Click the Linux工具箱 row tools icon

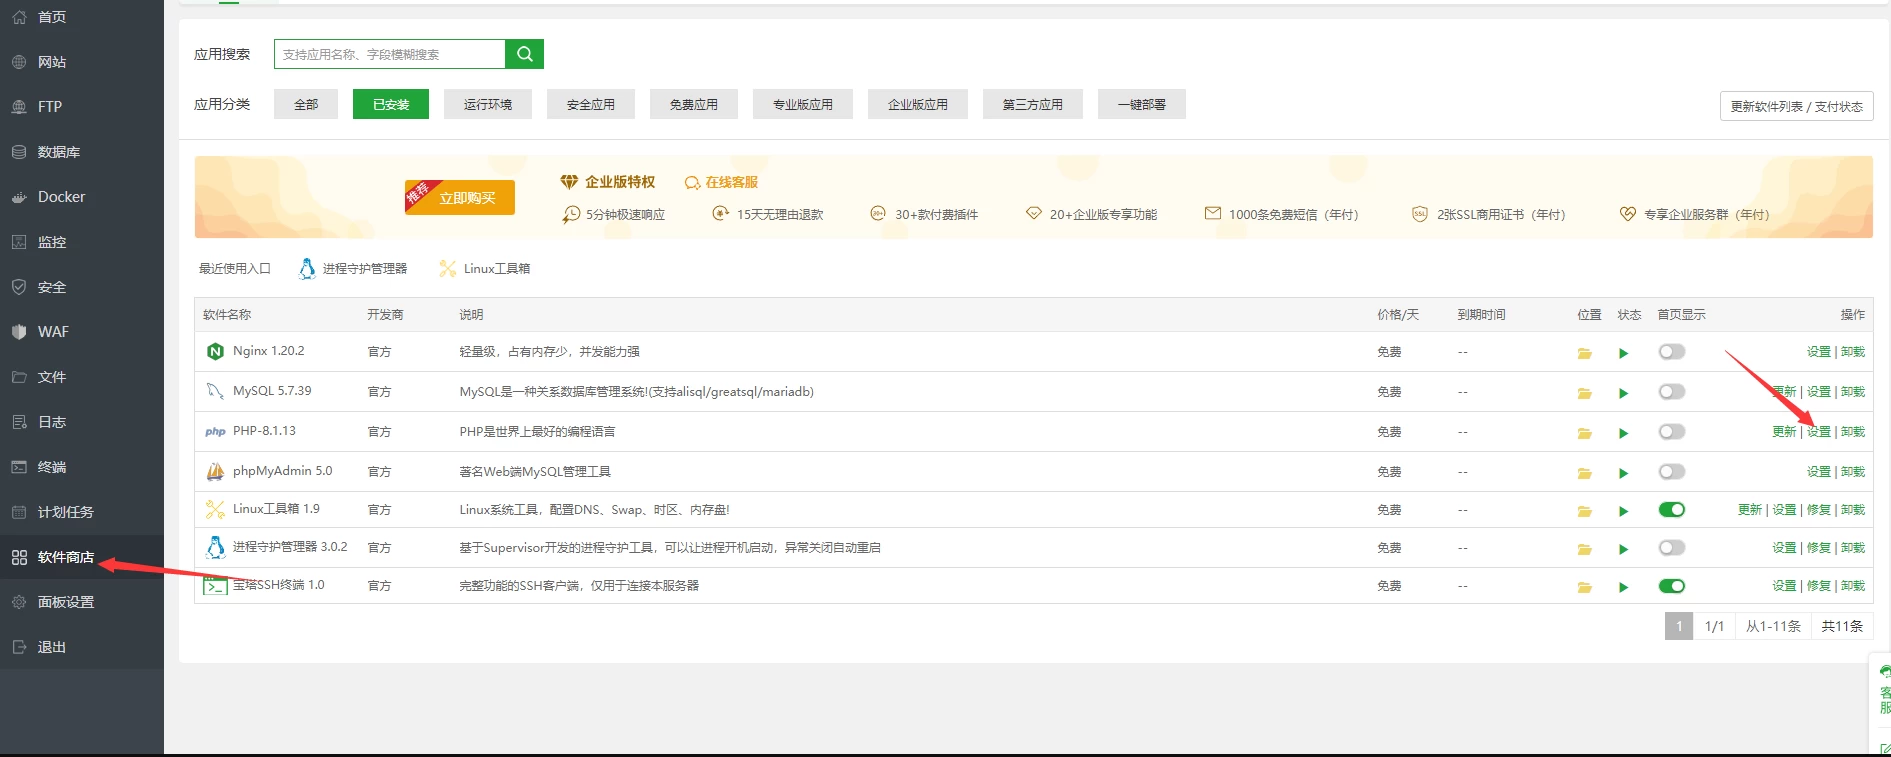coord(215,509)
